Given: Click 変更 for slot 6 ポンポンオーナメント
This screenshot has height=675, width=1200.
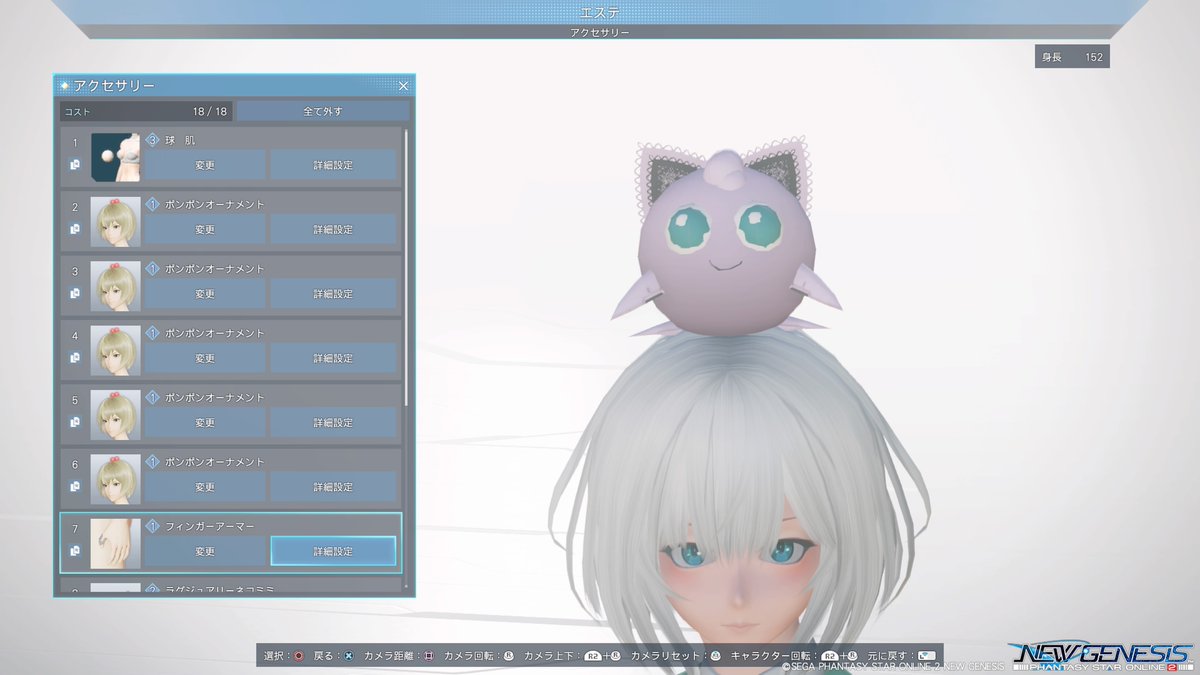Looking at the screenshot, I should point(205,487).
